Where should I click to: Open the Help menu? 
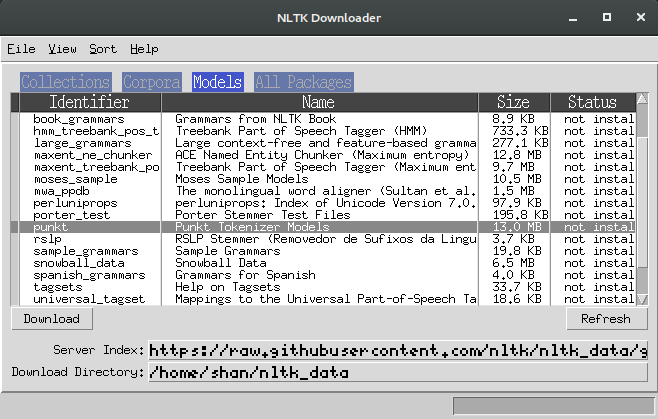pos(144,49)
